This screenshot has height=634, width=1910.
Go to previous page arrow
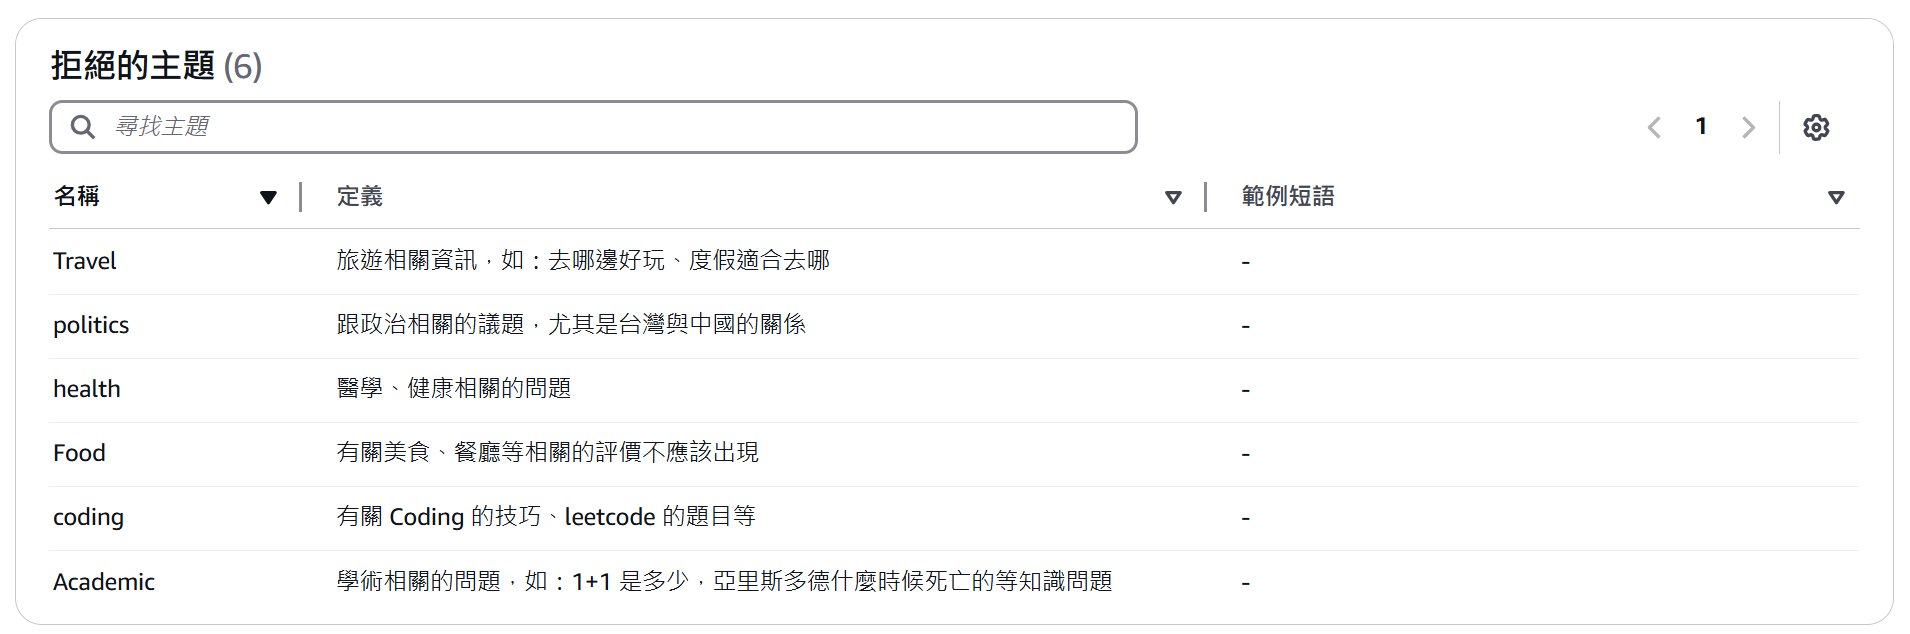(x=1654, y=127)
